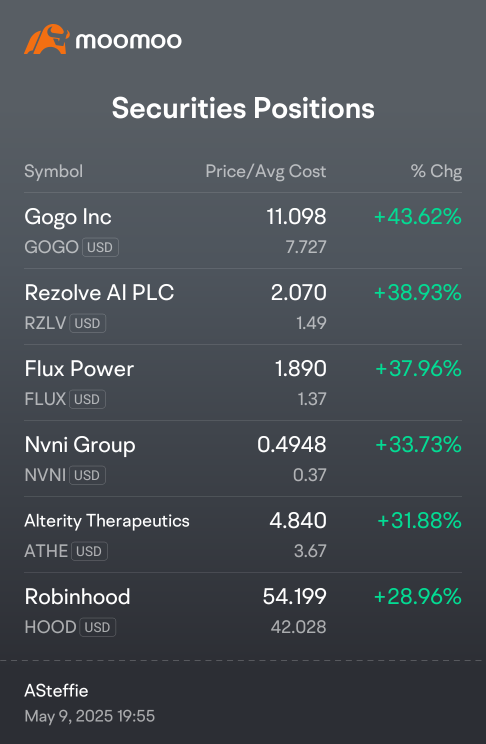Click Gogo Inc's +43.62% change value
486x744 pixels.
click(418, 217)
